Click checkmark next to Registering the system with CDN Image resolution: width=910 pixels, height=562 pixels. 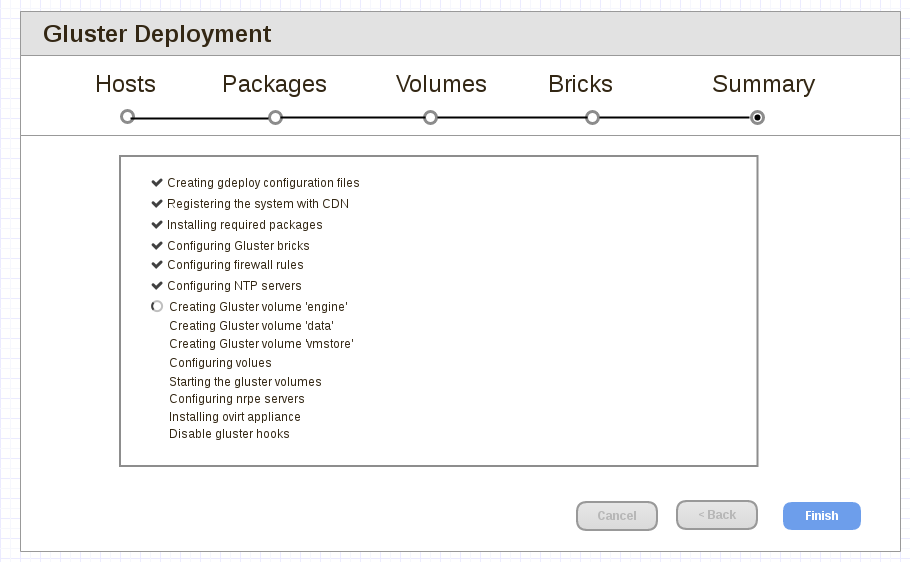[x=157, y=204]
